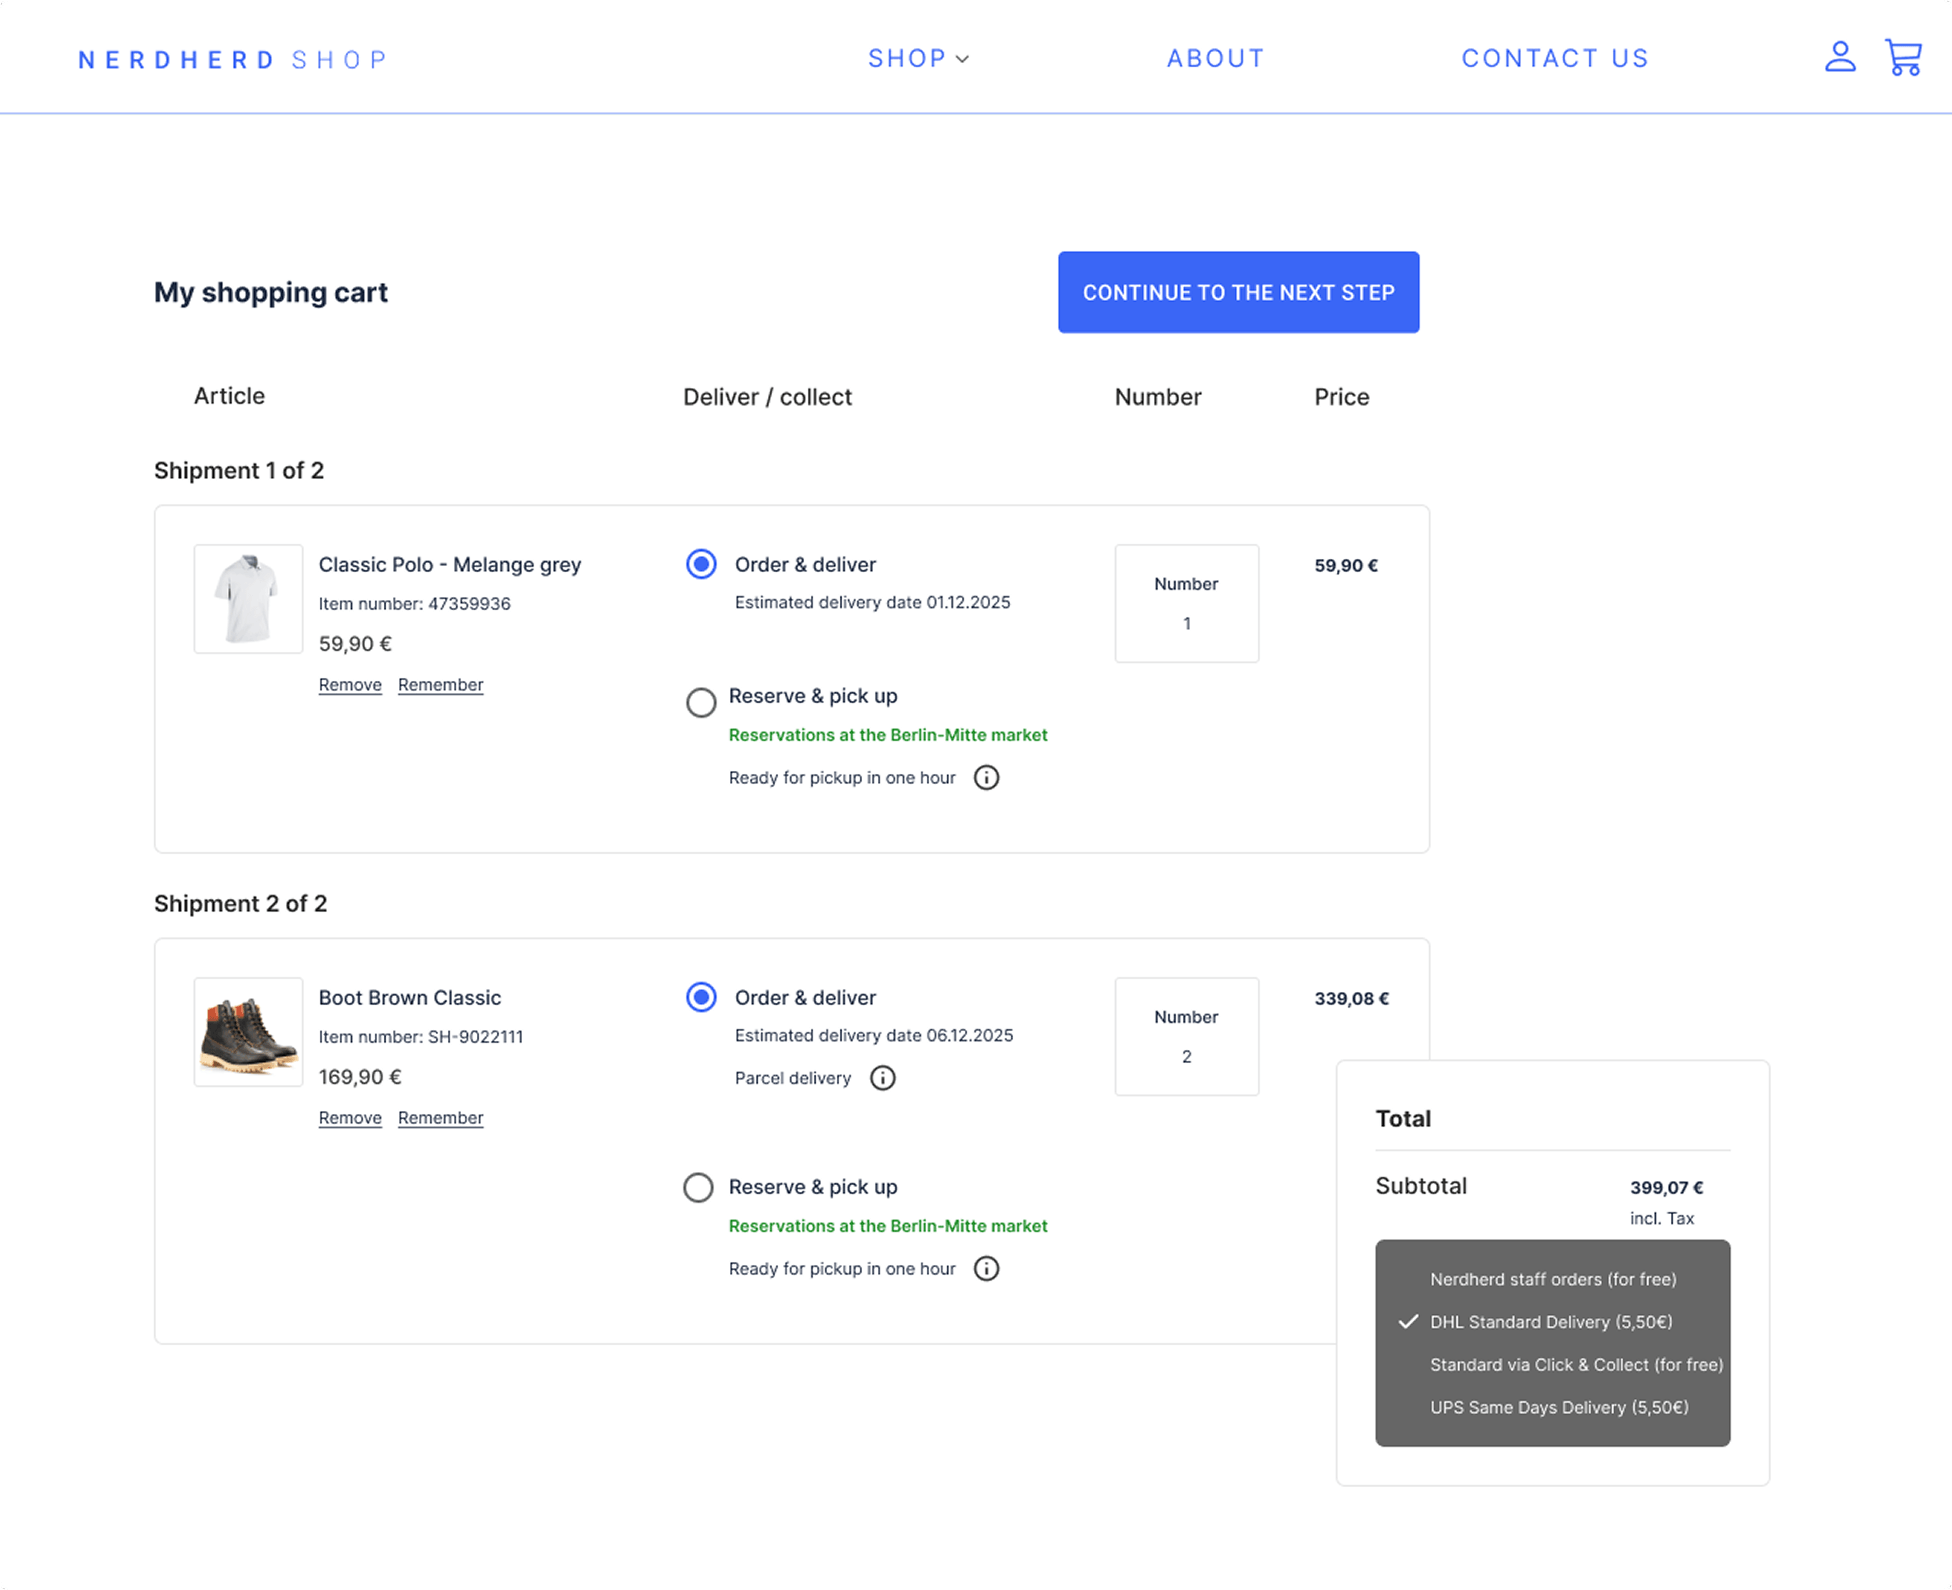Select Reserve & pick up for the Classic Polo
This screenshot has width=1952, height=1590.
pyautogui.click(x=700, y=702)
